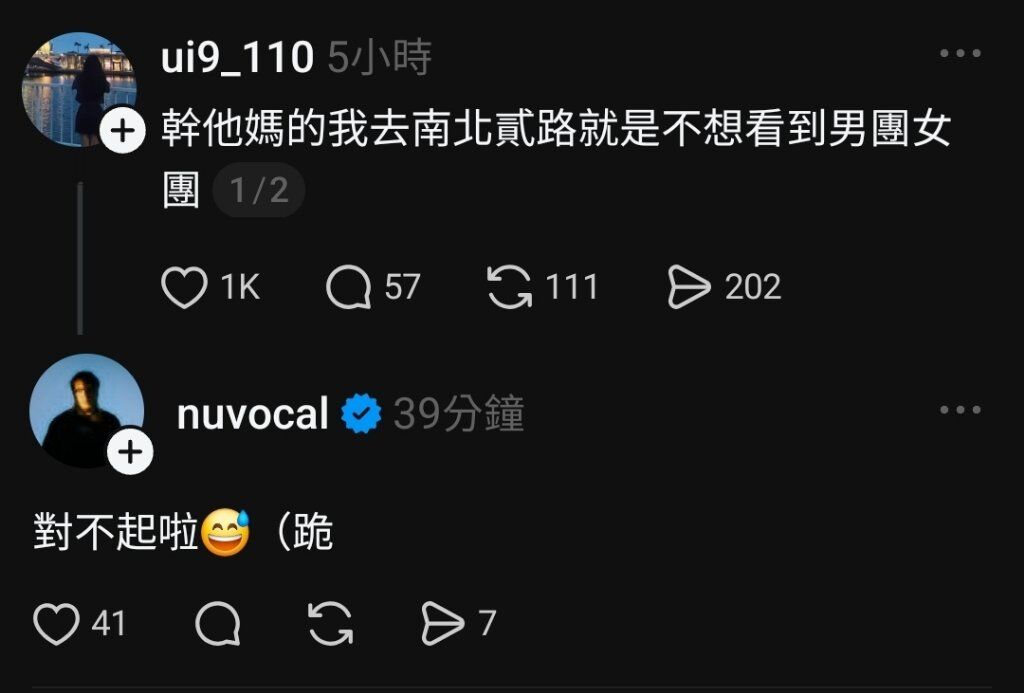Image resolution: width=1024 pixels, height=693 pixels.
Task: Tap nuvocal's blue verified badge
Action: coord(361,413)
